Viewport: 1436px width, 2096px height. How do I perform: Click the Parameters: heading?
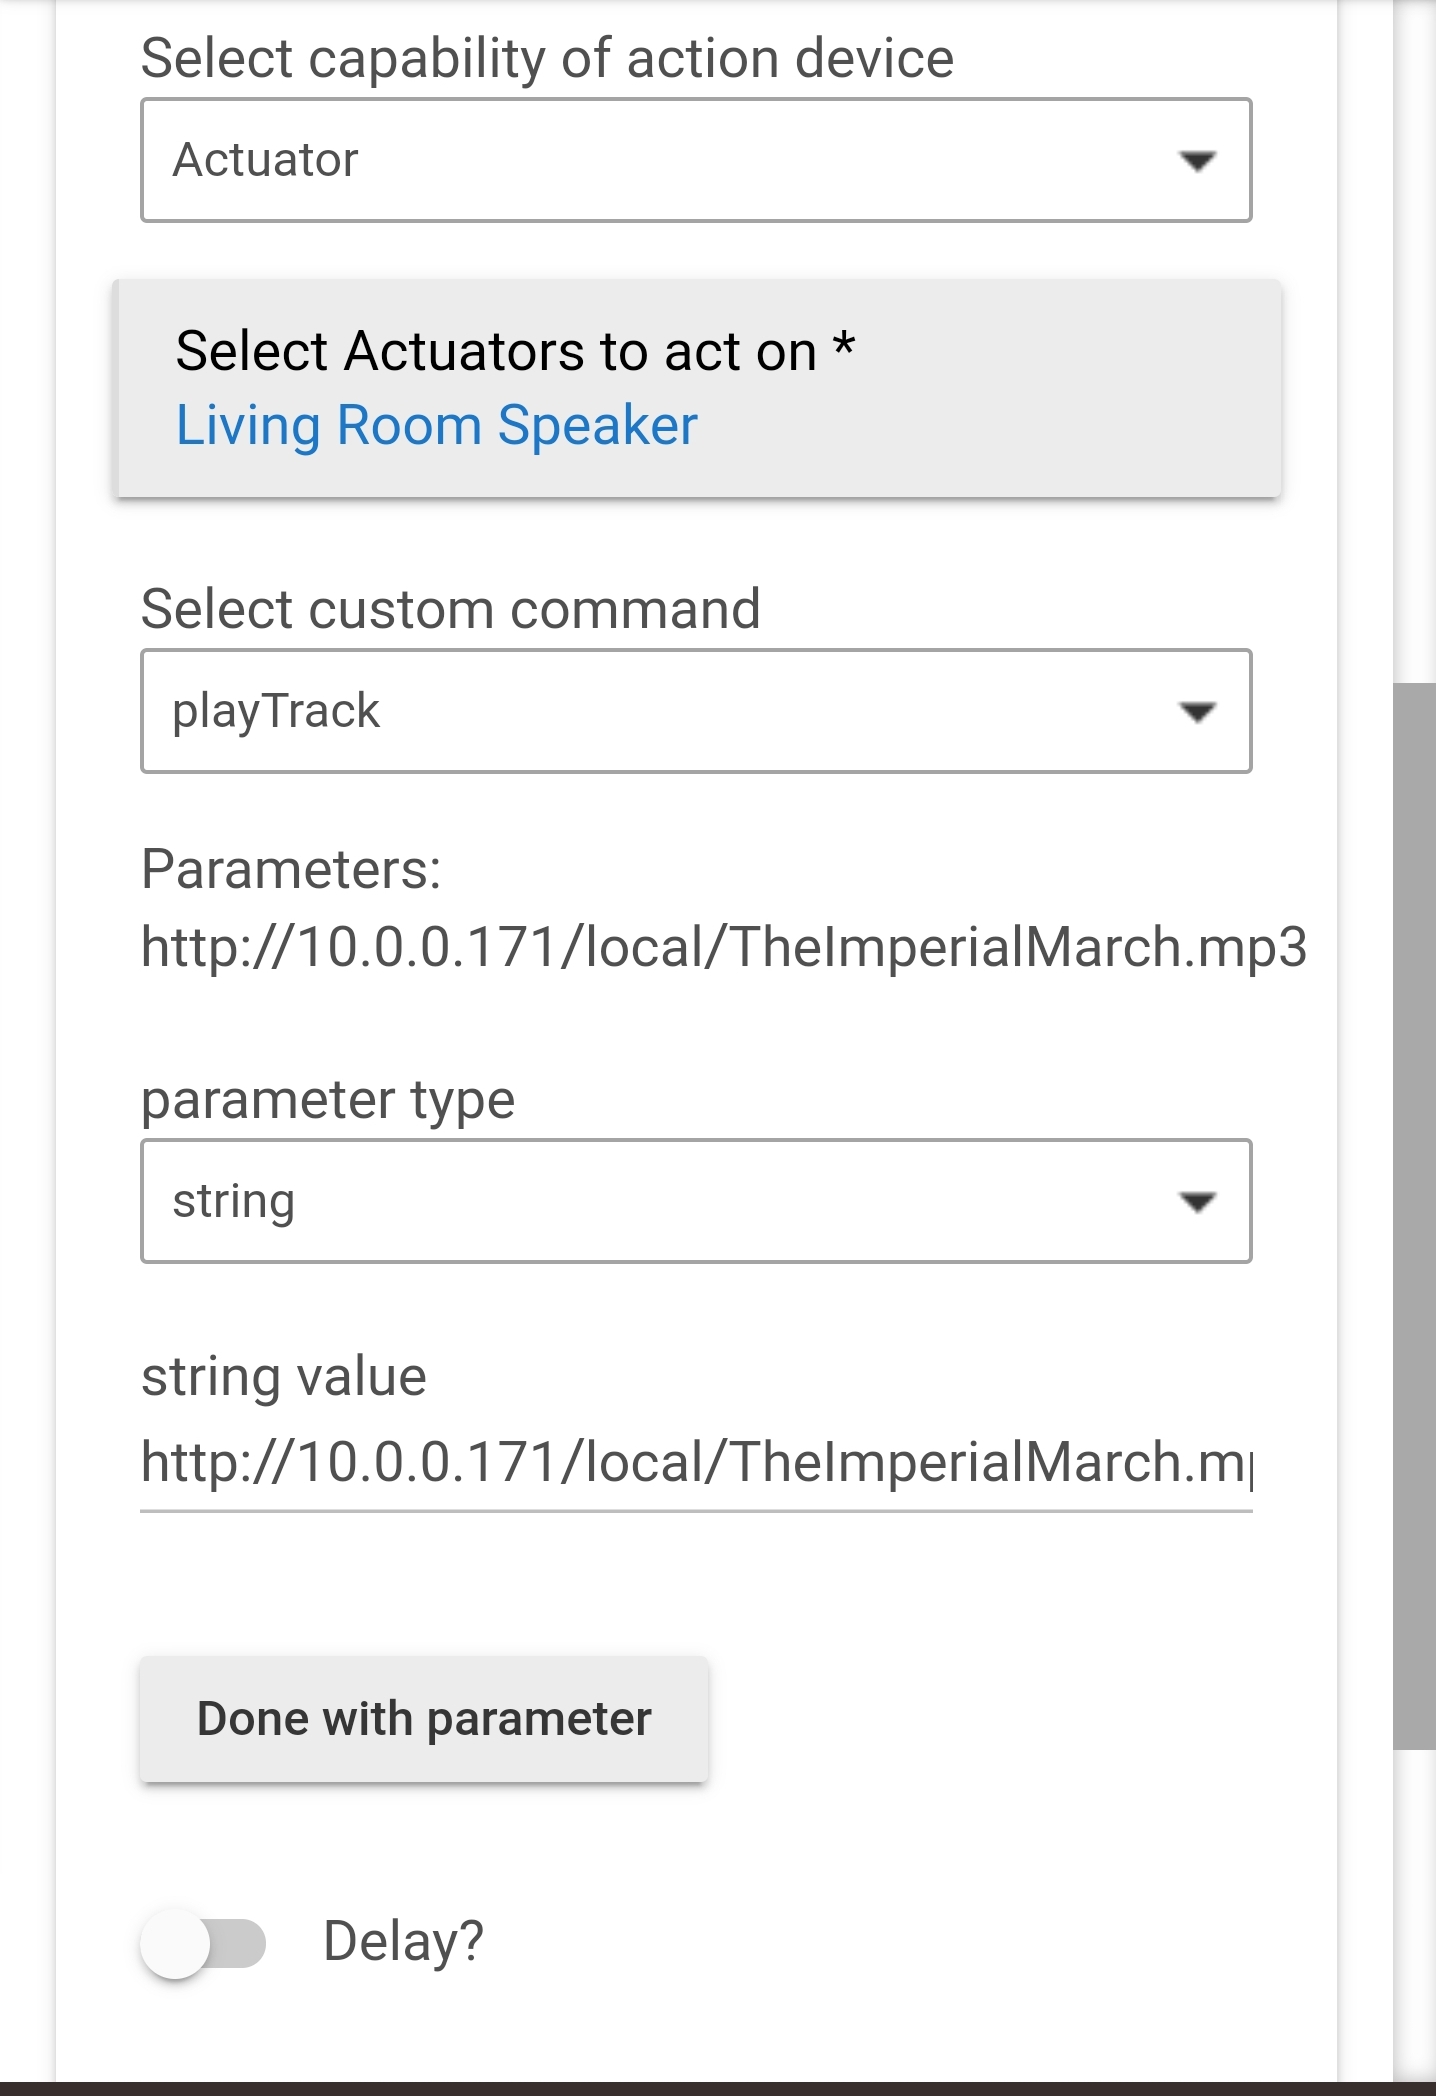pos(291,869)
